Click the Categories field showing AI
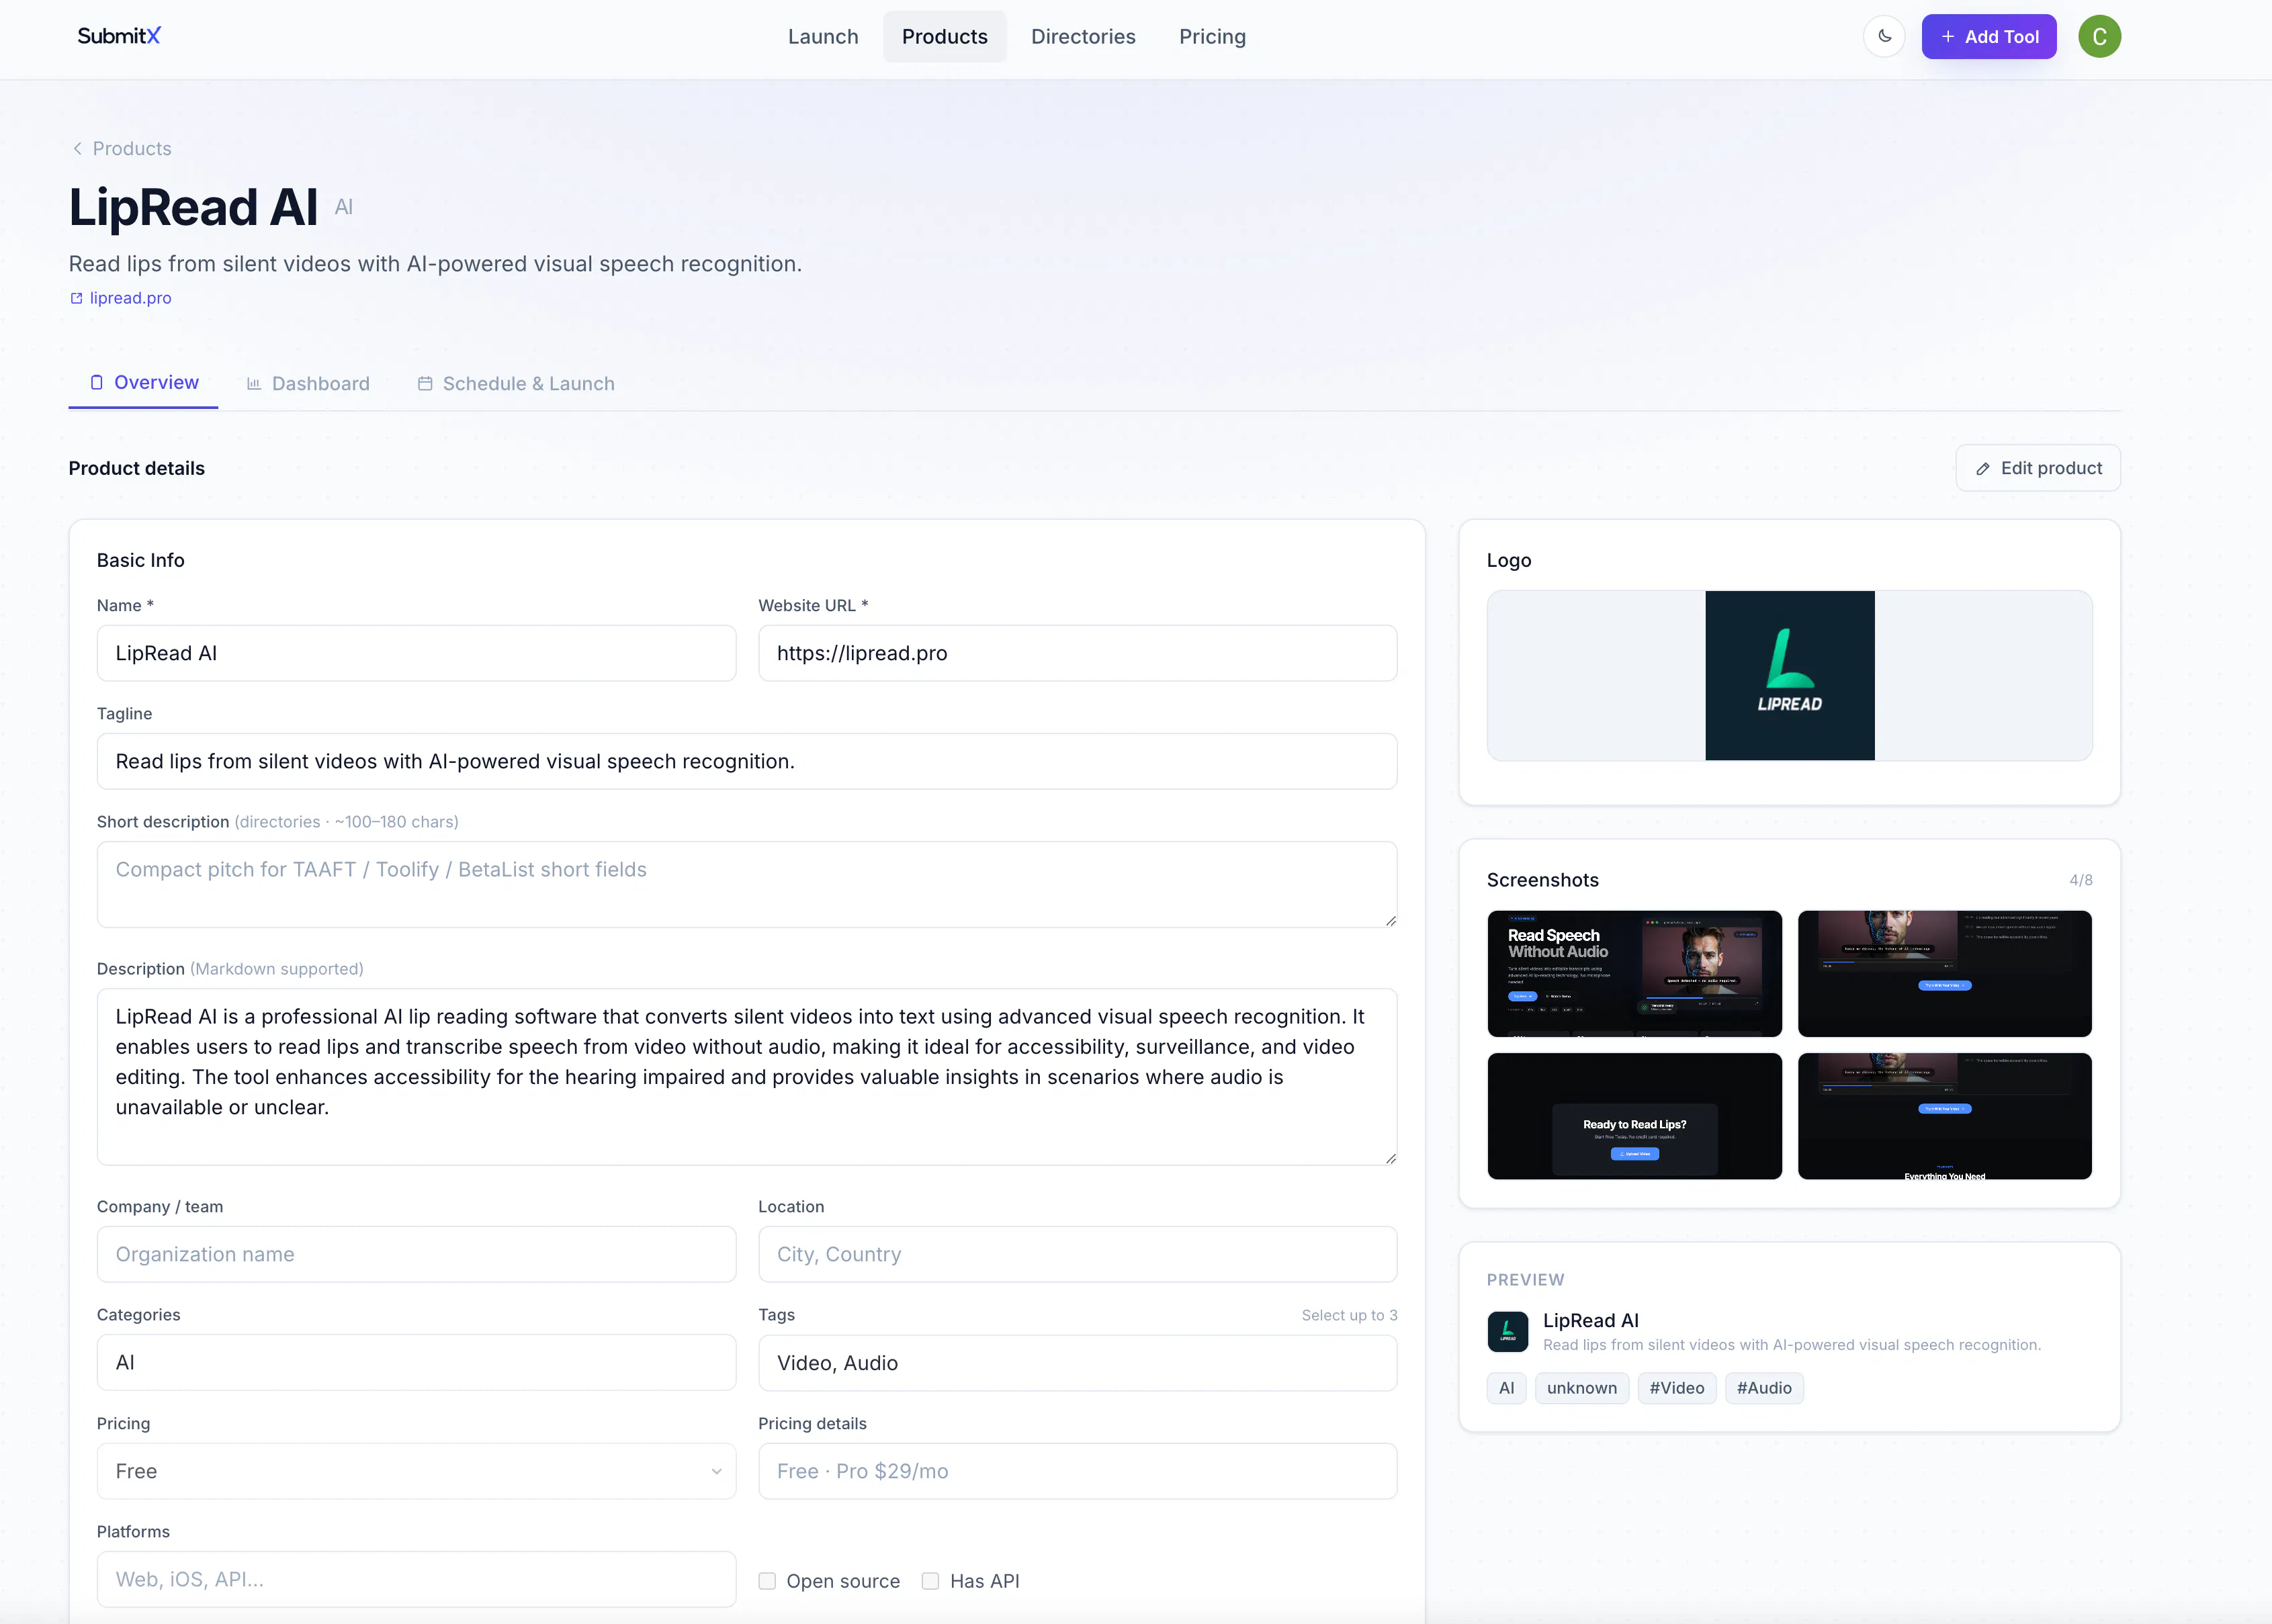This screenshot has width=2272, height=1624. click(x=416, y=1362)
